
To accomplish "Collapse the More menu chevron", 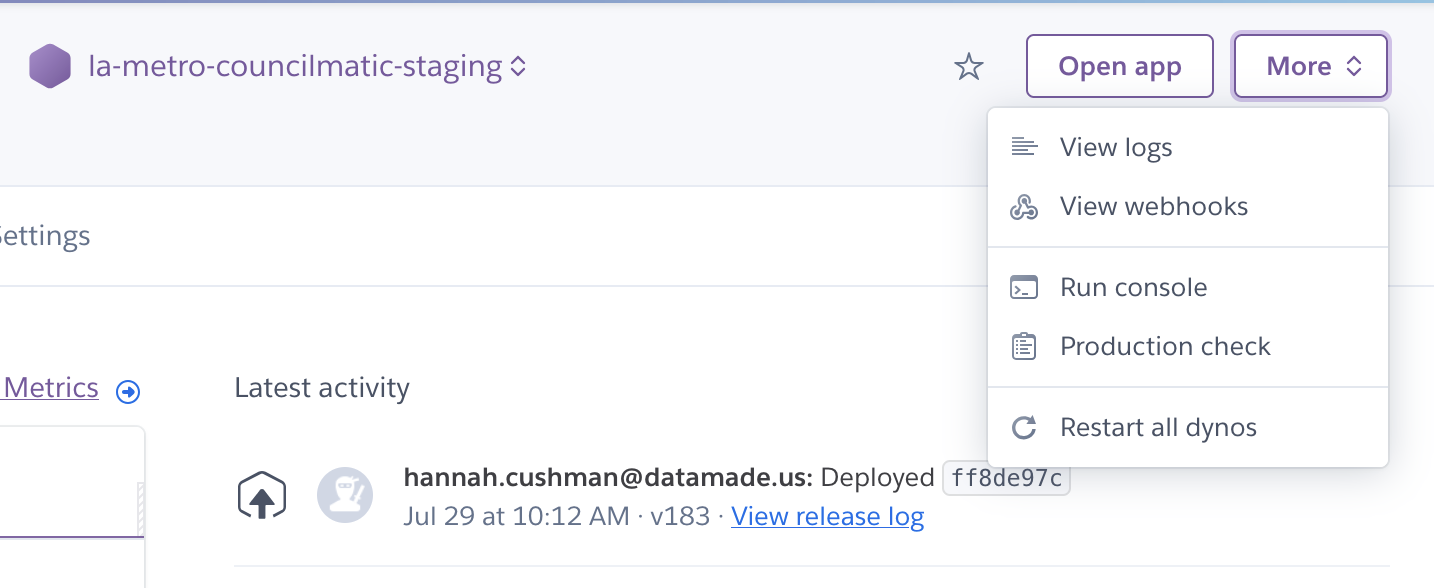I will [x=1355, y=66].
